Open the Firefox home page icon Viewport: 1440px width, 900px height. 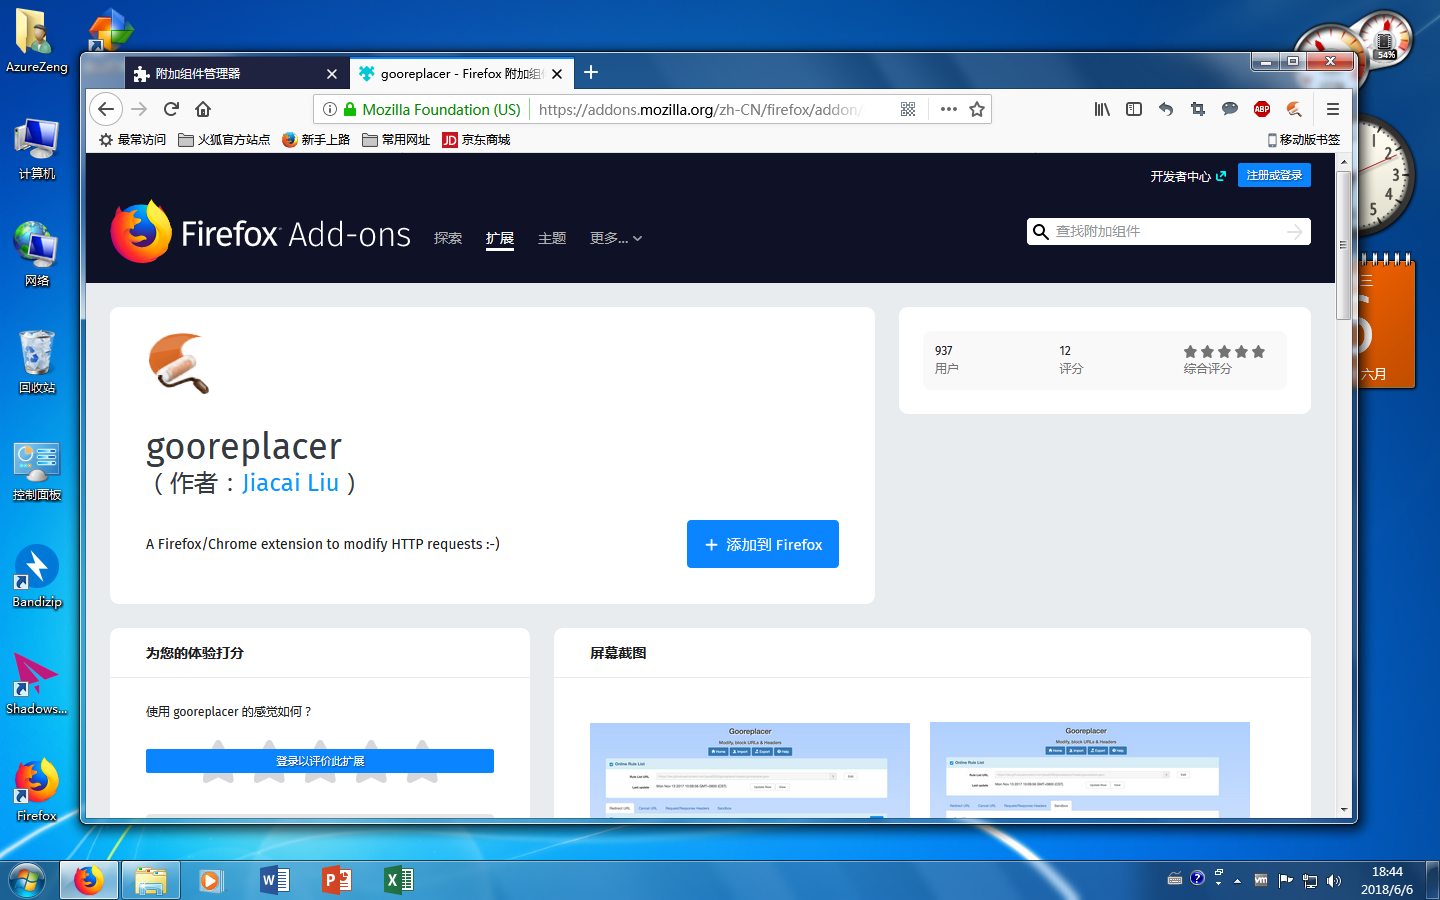(x=203, y=109)
